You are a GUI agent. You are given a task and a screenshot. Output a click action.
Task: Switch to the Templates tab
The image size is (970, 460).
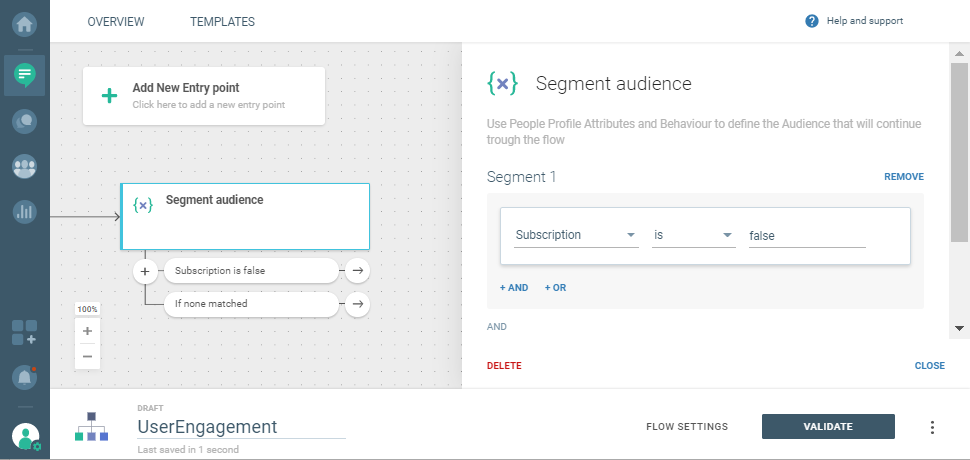tap(222, 21)
